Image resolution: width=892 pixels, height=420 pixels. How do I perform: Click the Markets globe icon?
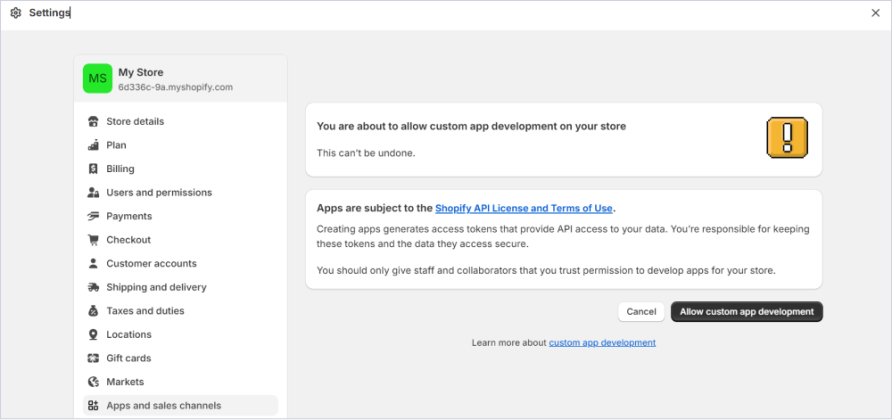point(94,382)
